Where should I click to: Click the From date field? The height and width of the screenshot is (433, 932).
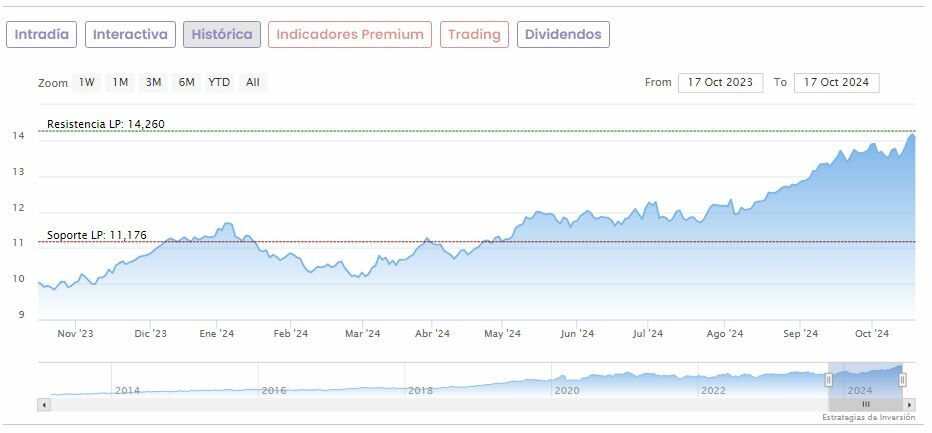[720, 83]
